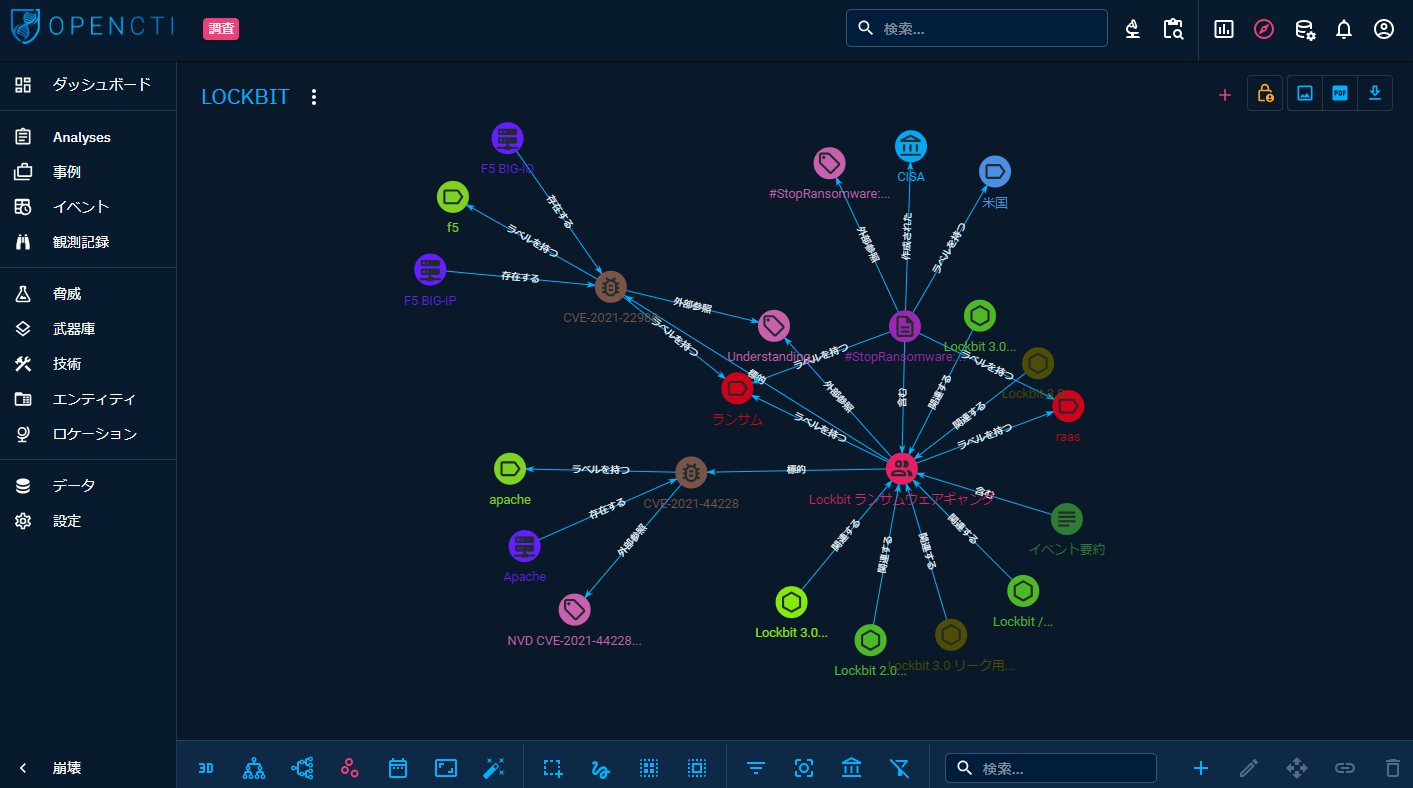This screenshot has width=1413, height=788.
Task: Open filter by author menu
Action: [852, 768]
